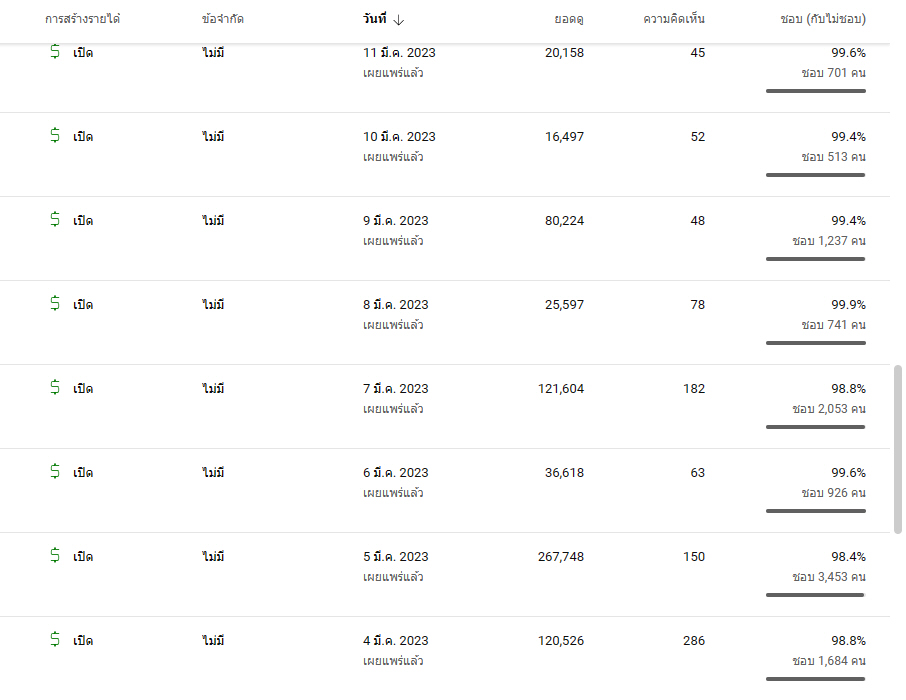Click comments count 286 for 4 มี.ค. video
The image size is (906, 700).
[694, 640]
